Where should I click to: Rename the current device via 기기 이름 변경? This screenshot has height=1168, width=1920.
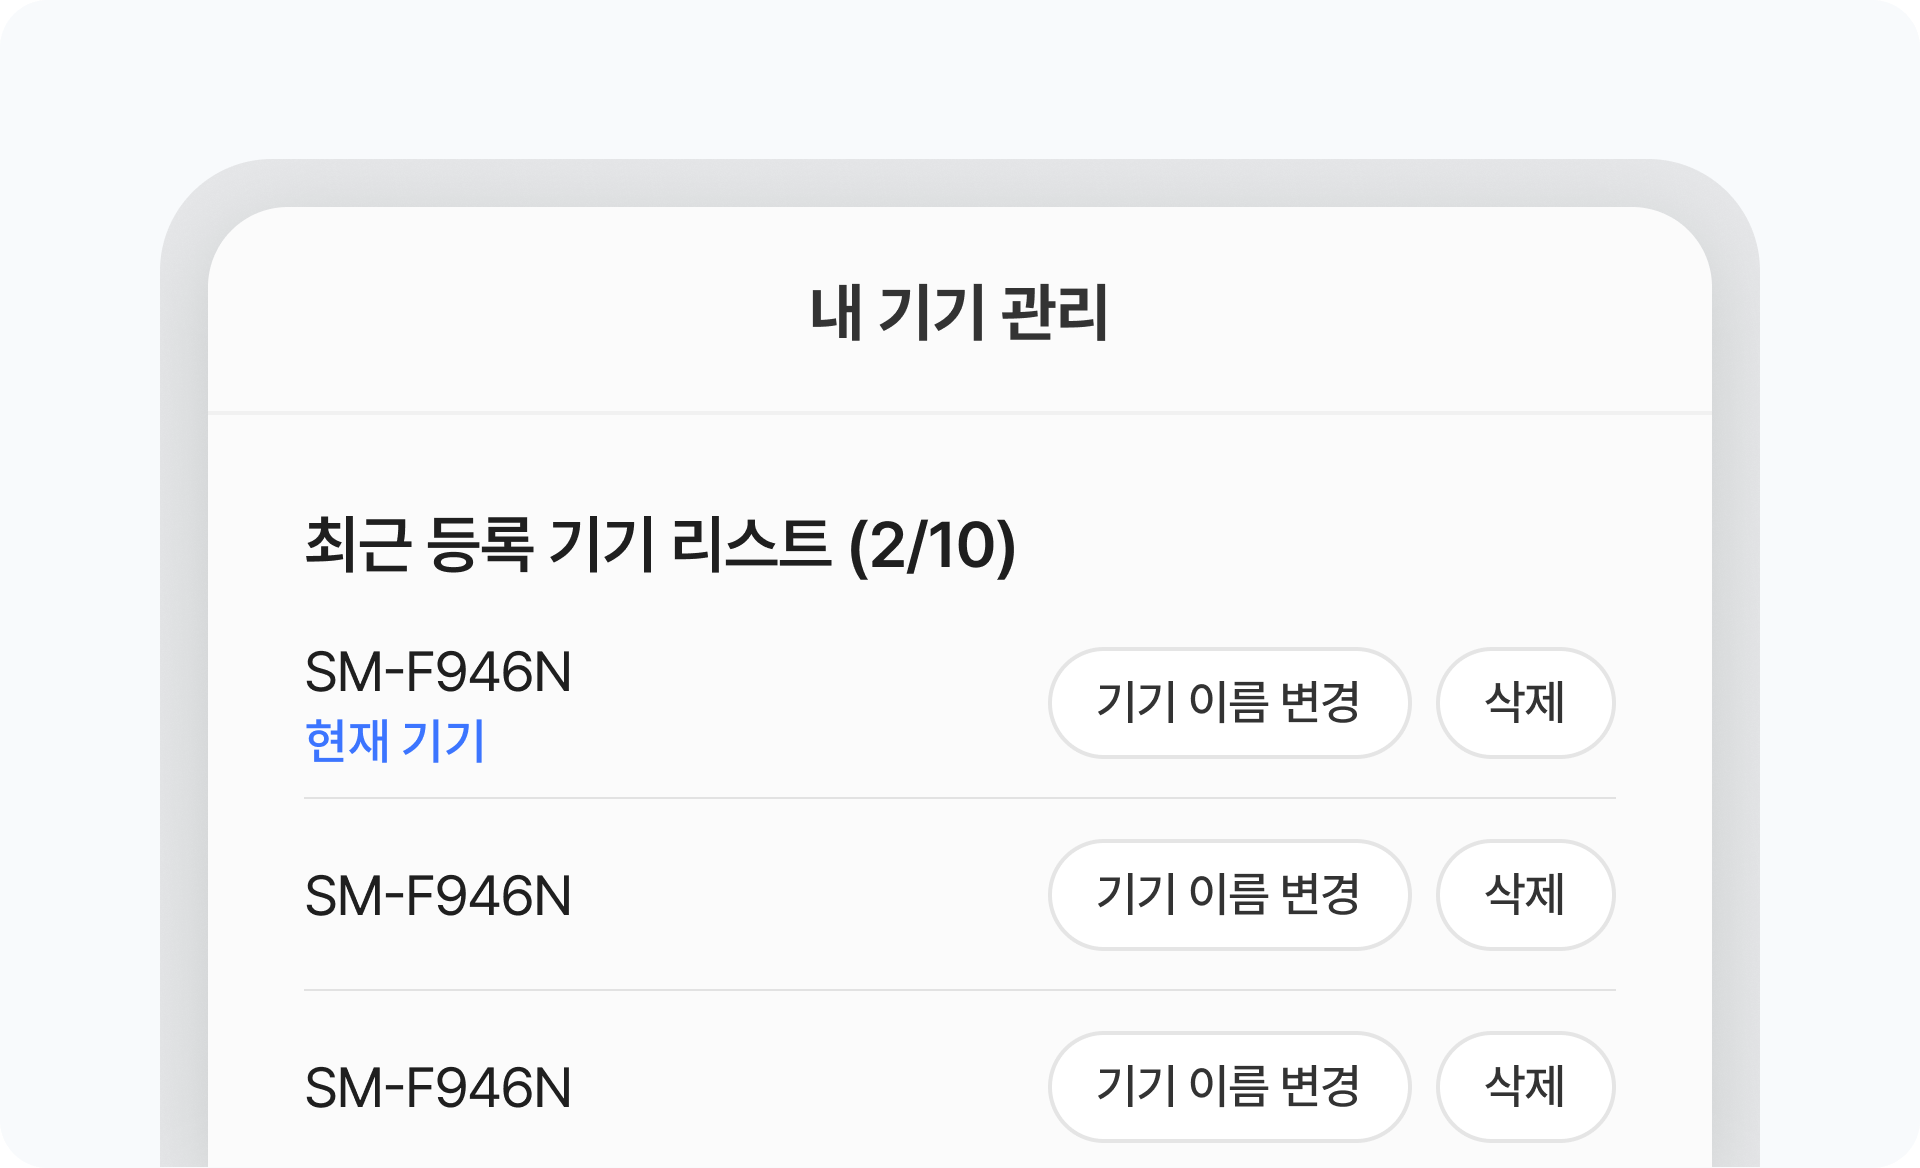point(1229,702)
